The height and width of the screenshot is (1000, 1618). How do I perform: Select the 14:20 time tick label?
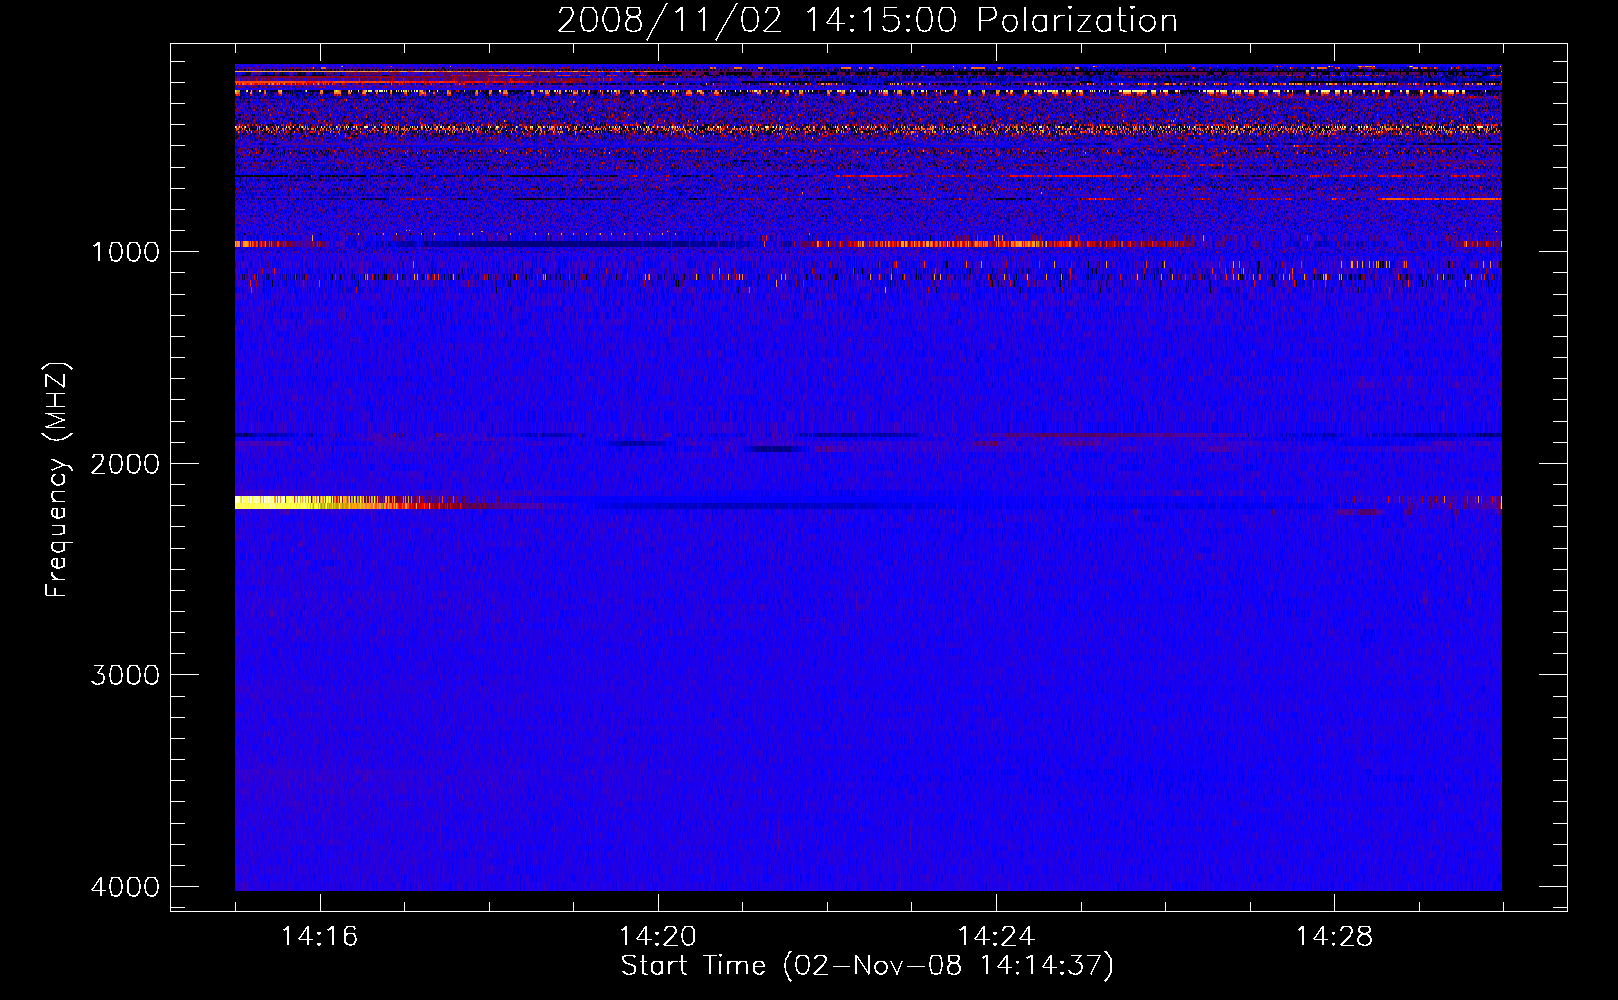(657, 937)
